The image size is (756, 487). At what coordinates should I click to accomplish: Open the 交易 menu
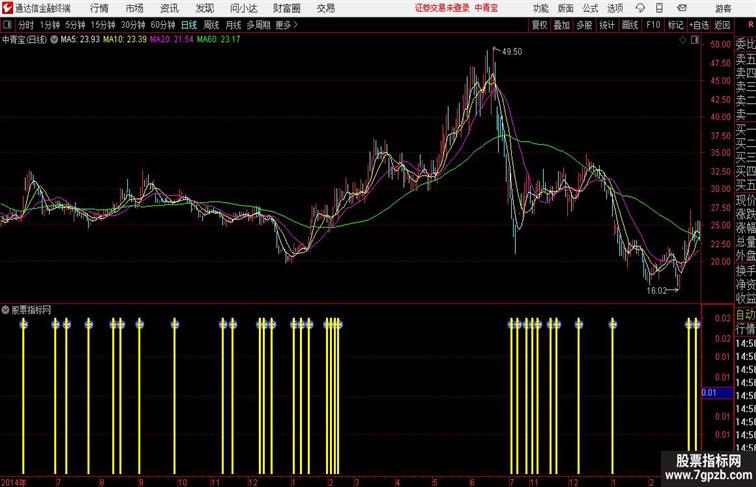coord(325,8)
